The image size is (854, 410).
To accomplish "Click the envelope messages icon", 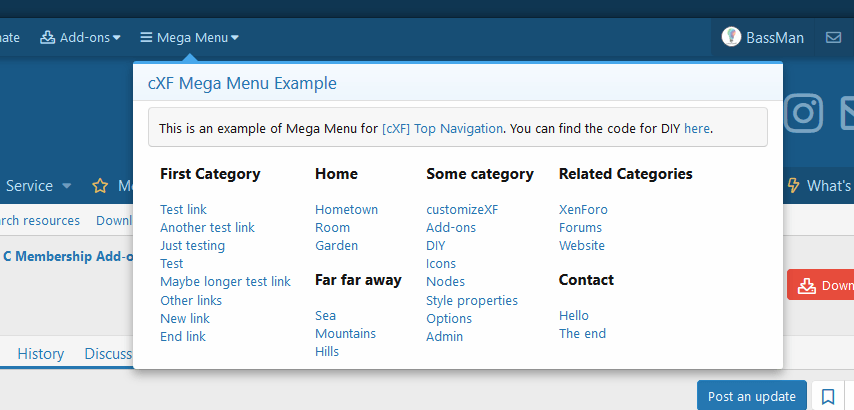I will coord(833,38).
